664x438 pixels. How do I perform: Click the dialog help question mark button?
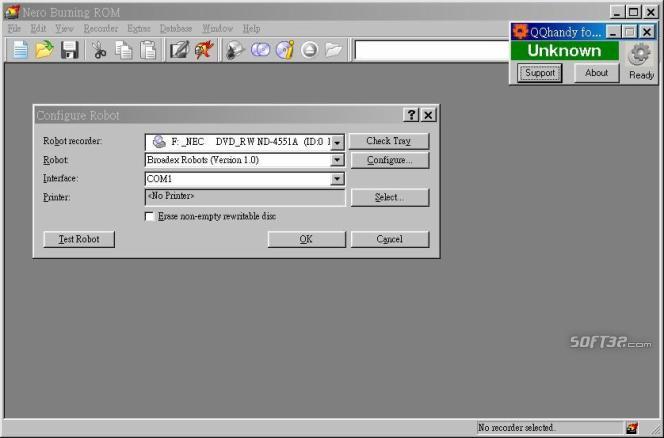tap(411, 115)
